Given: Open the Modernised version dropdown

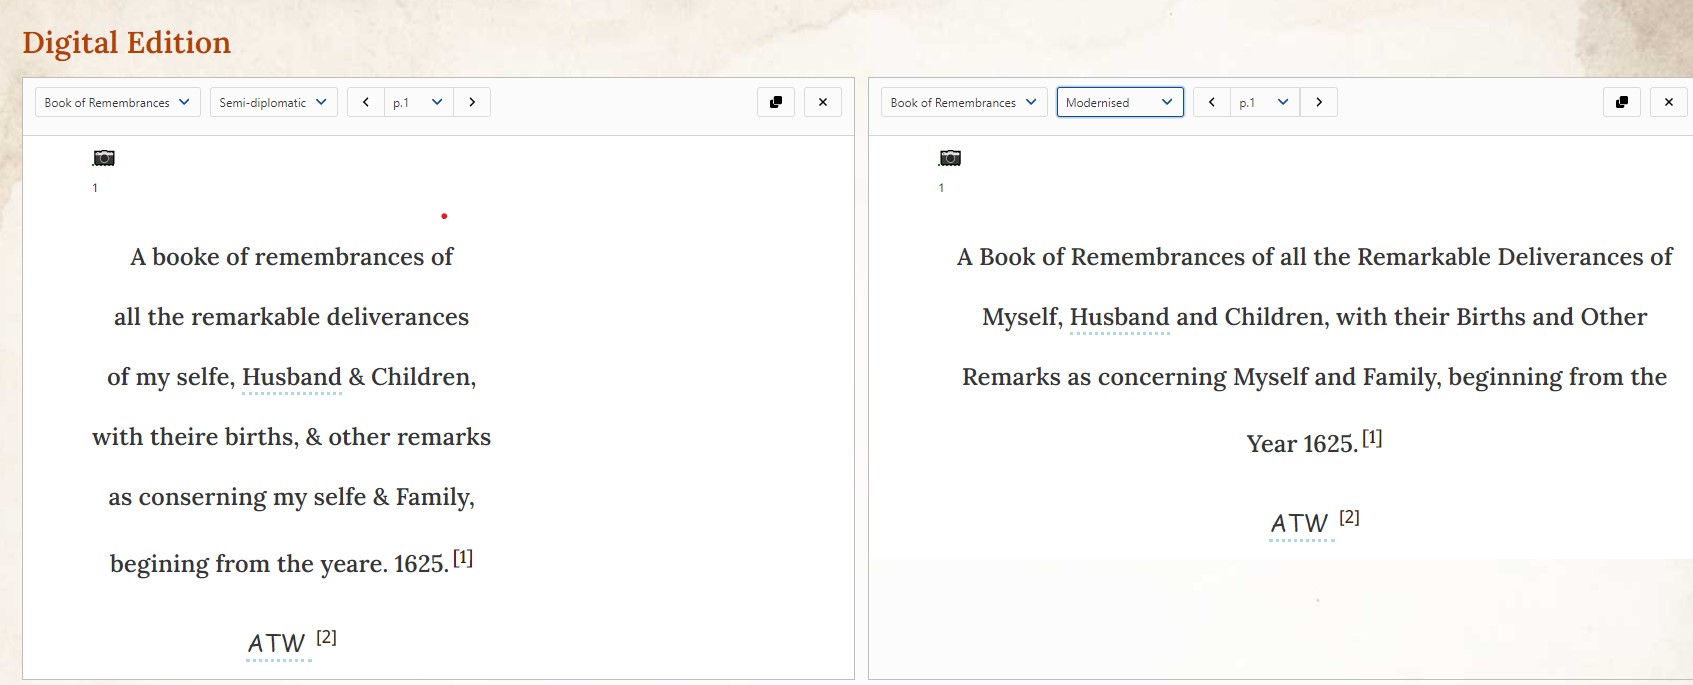Looking at the screenshot, I should click(1120, 102).
